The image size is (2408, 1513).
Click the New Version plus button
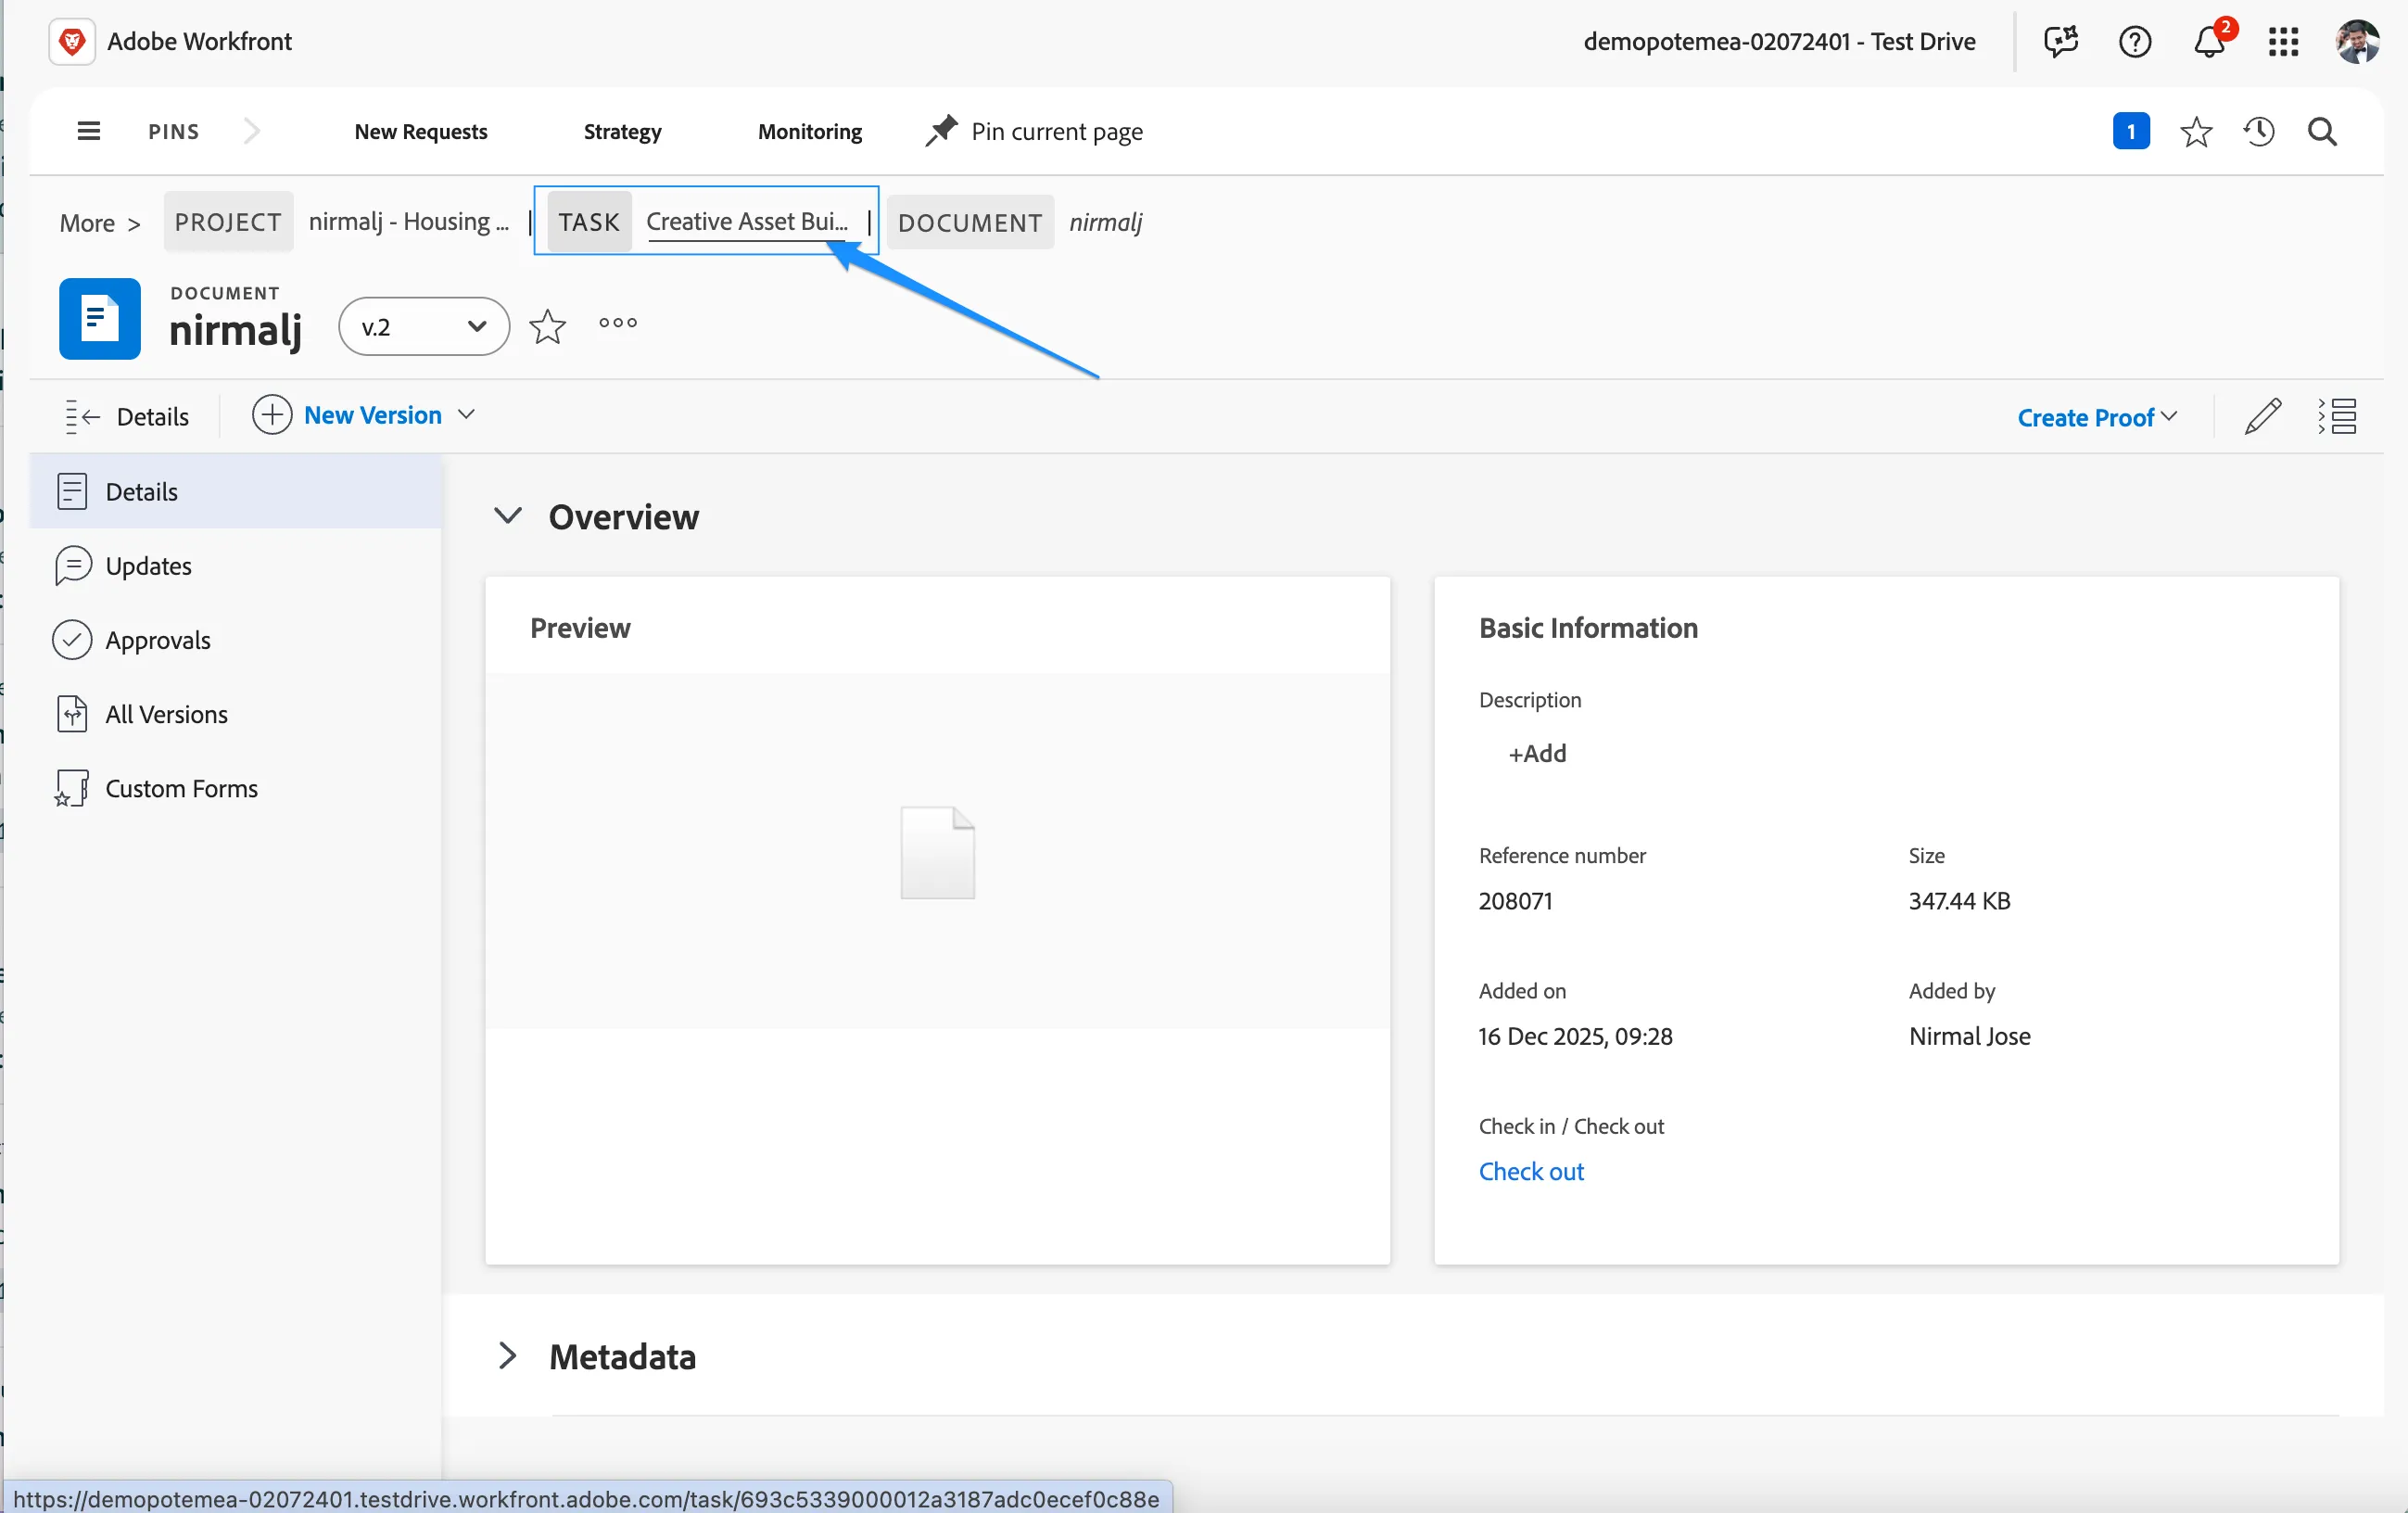point(272,414)
